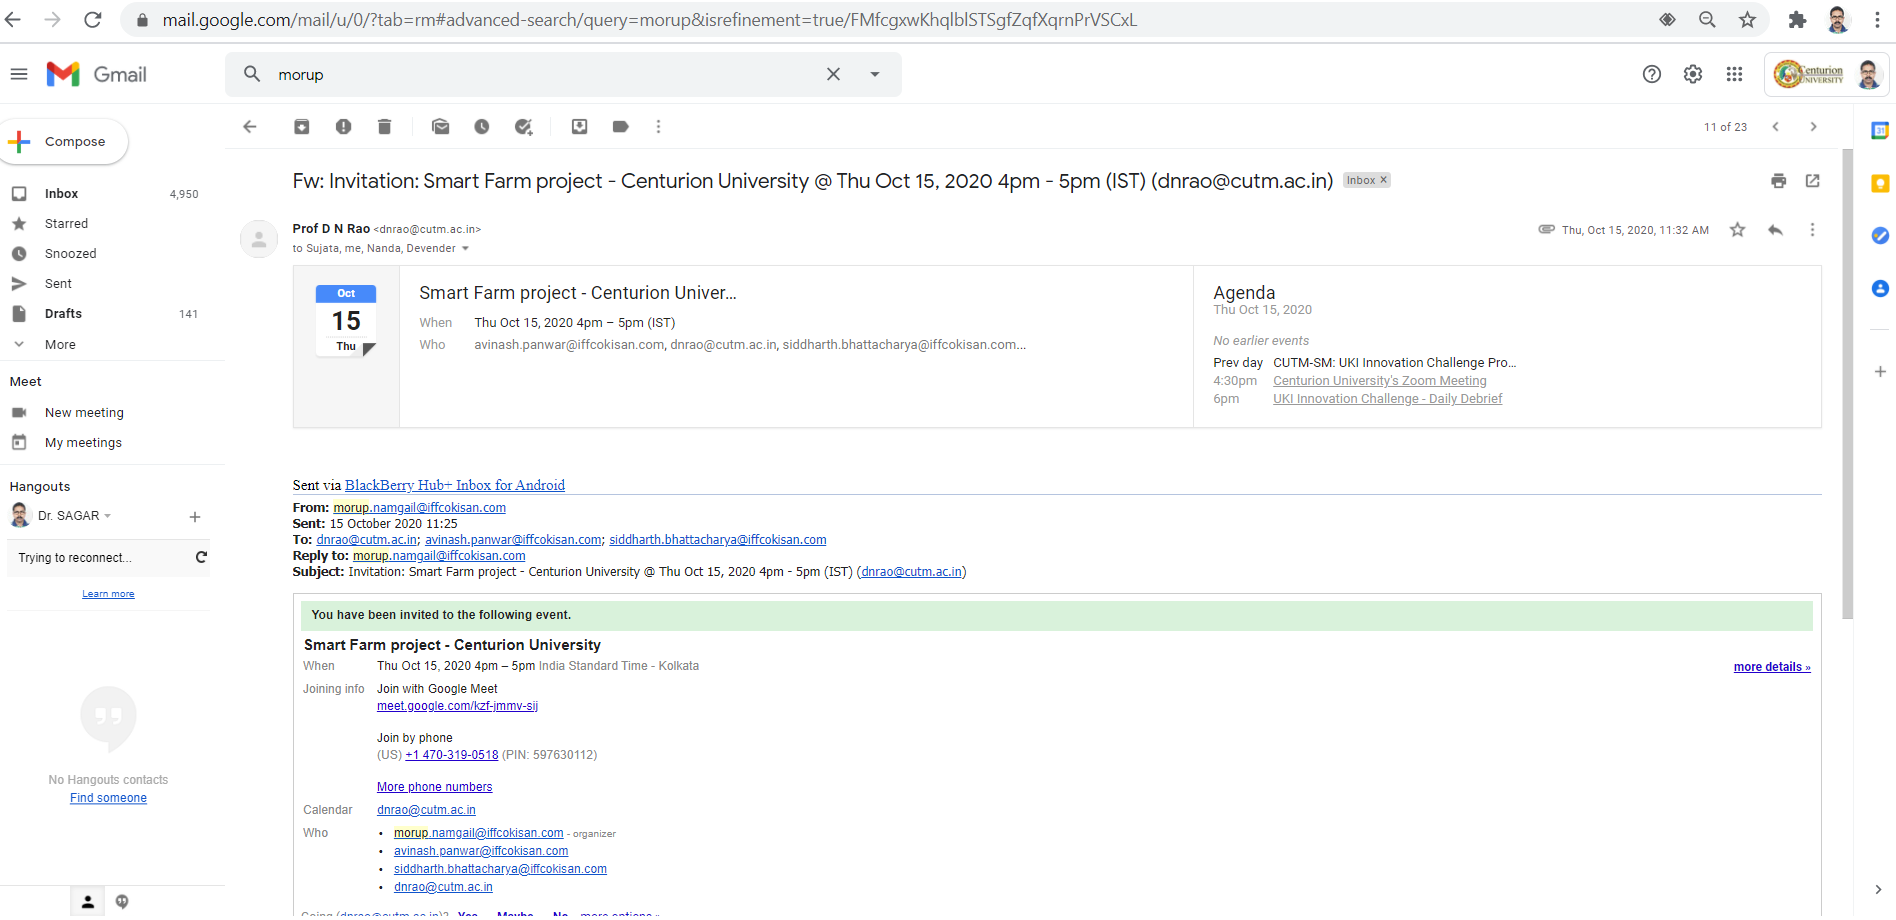Click the +1 470-319-0518 phone link

click(x=452, y=755)
